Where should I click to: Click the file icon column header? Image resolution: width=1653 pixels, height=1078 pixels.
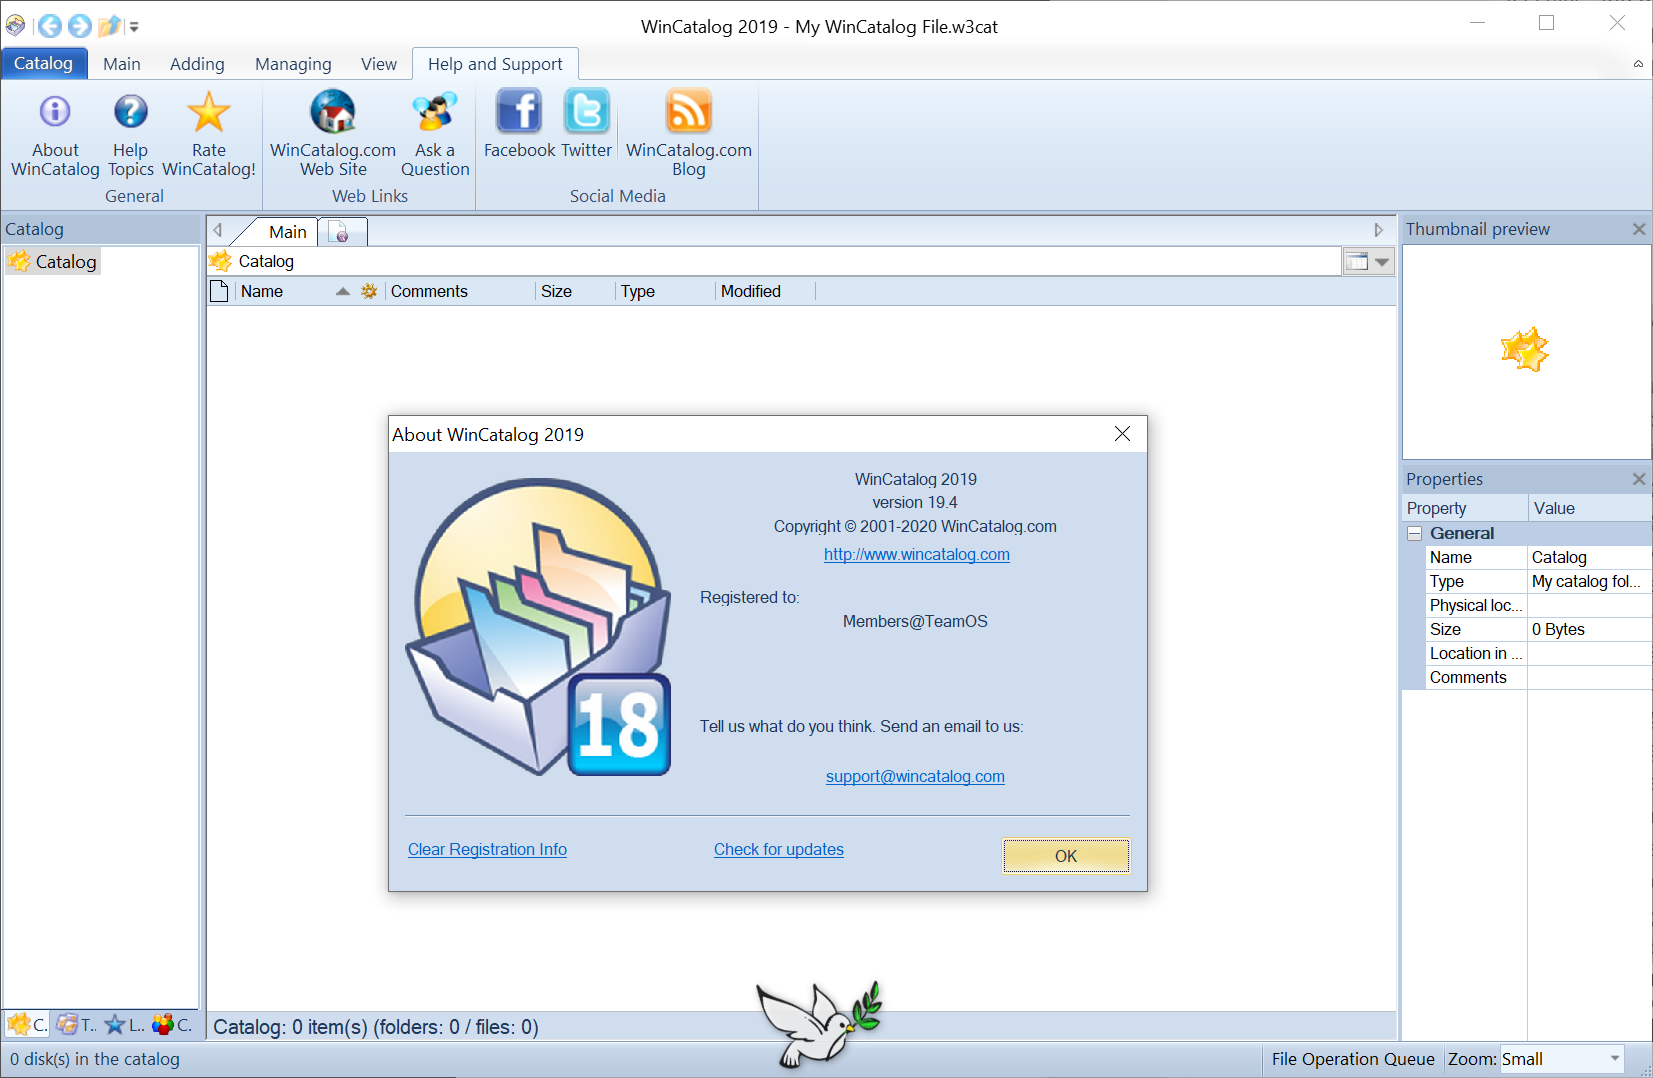219,291
